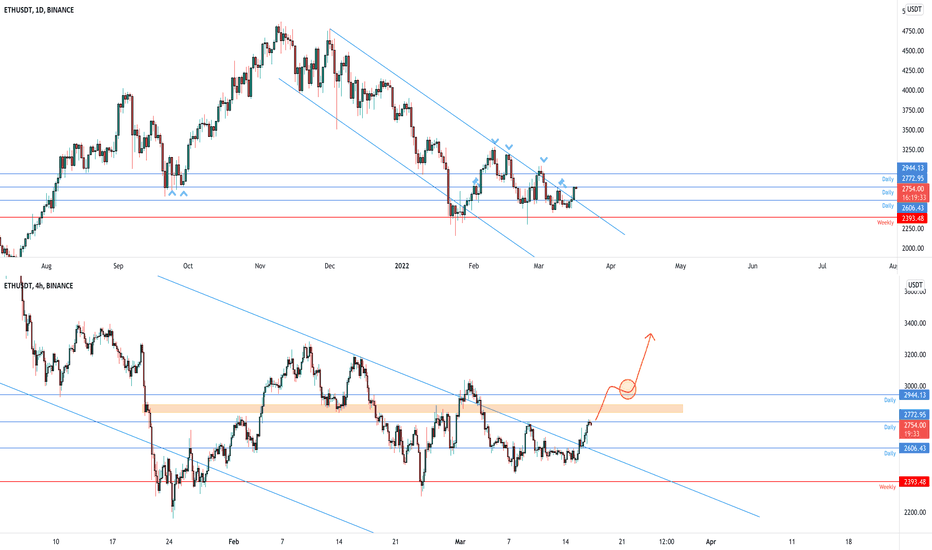Click the 4000.00 tick on 1D price scale
Image resolution: width=932 pixels, height=550 pixels.
pos(913,90)
